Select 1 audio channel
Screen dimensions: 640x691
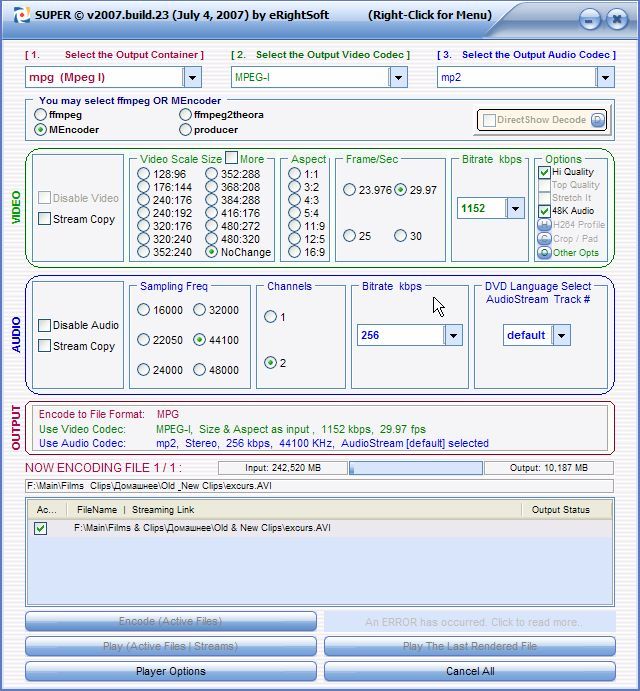(270, 316)
